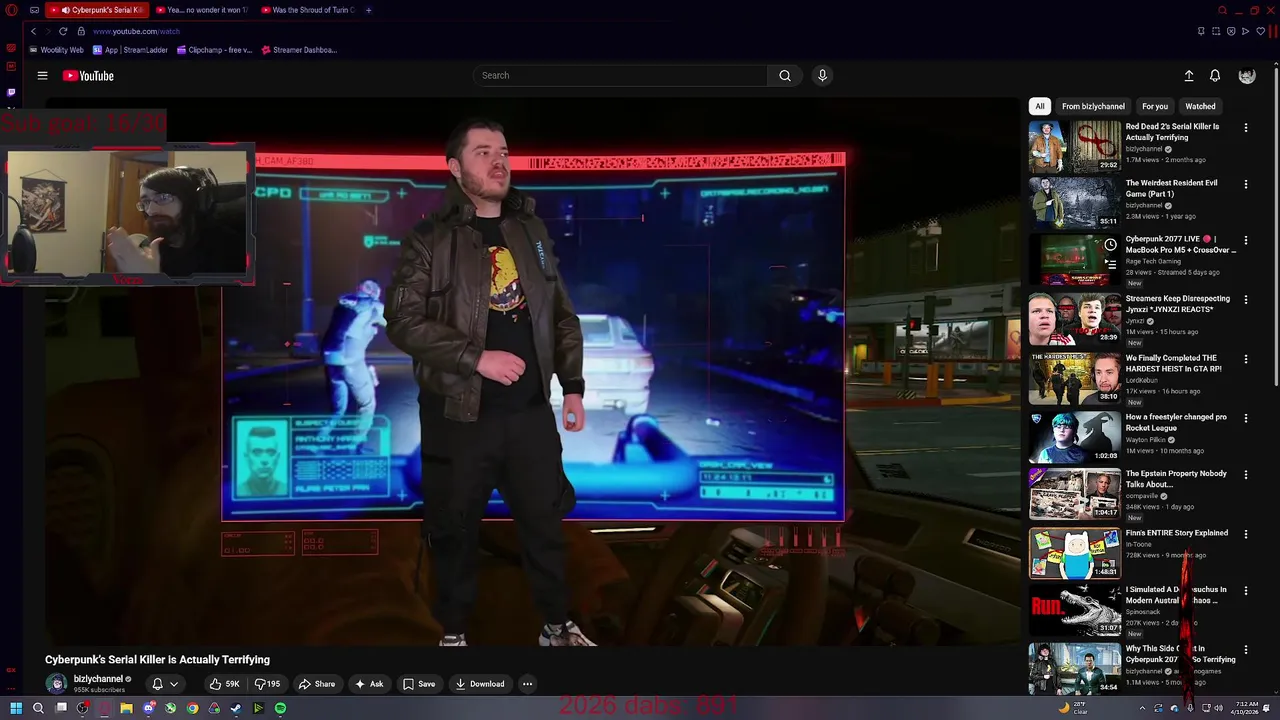Open options for Cyberpunk 2077 LIVE video
The height and width of the screenshot is (720, 1280).
pos(1246,241)
